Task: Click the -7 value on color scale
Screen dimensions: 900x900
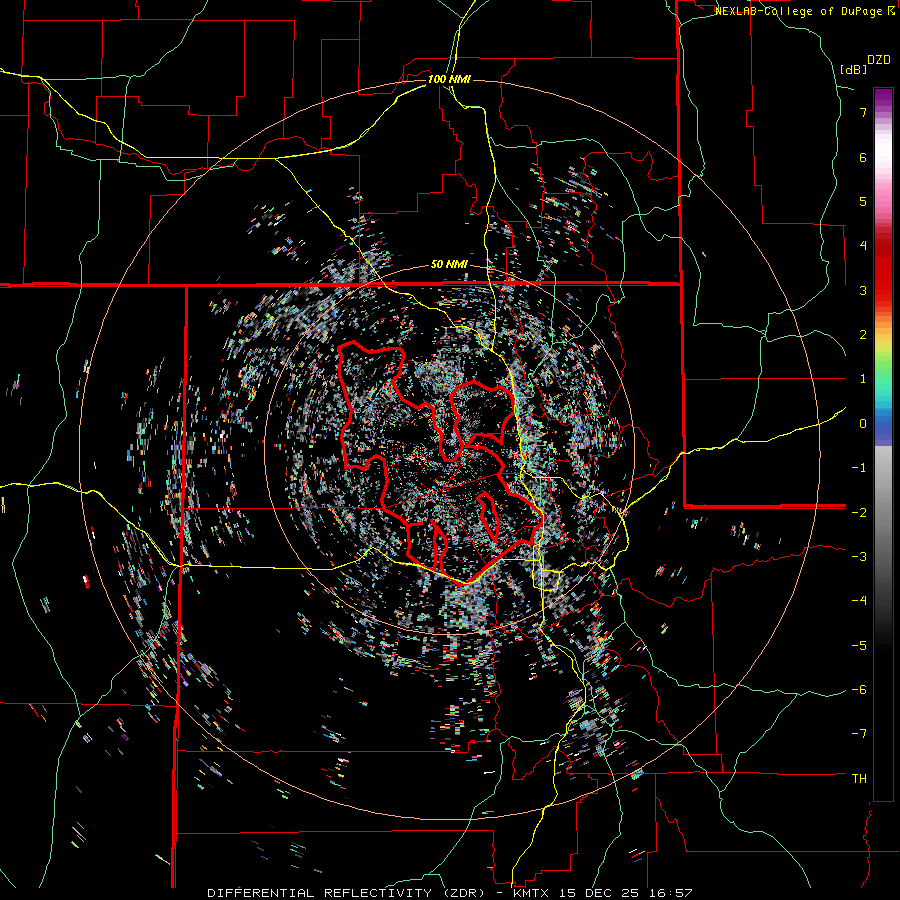Action: [859, 734]
